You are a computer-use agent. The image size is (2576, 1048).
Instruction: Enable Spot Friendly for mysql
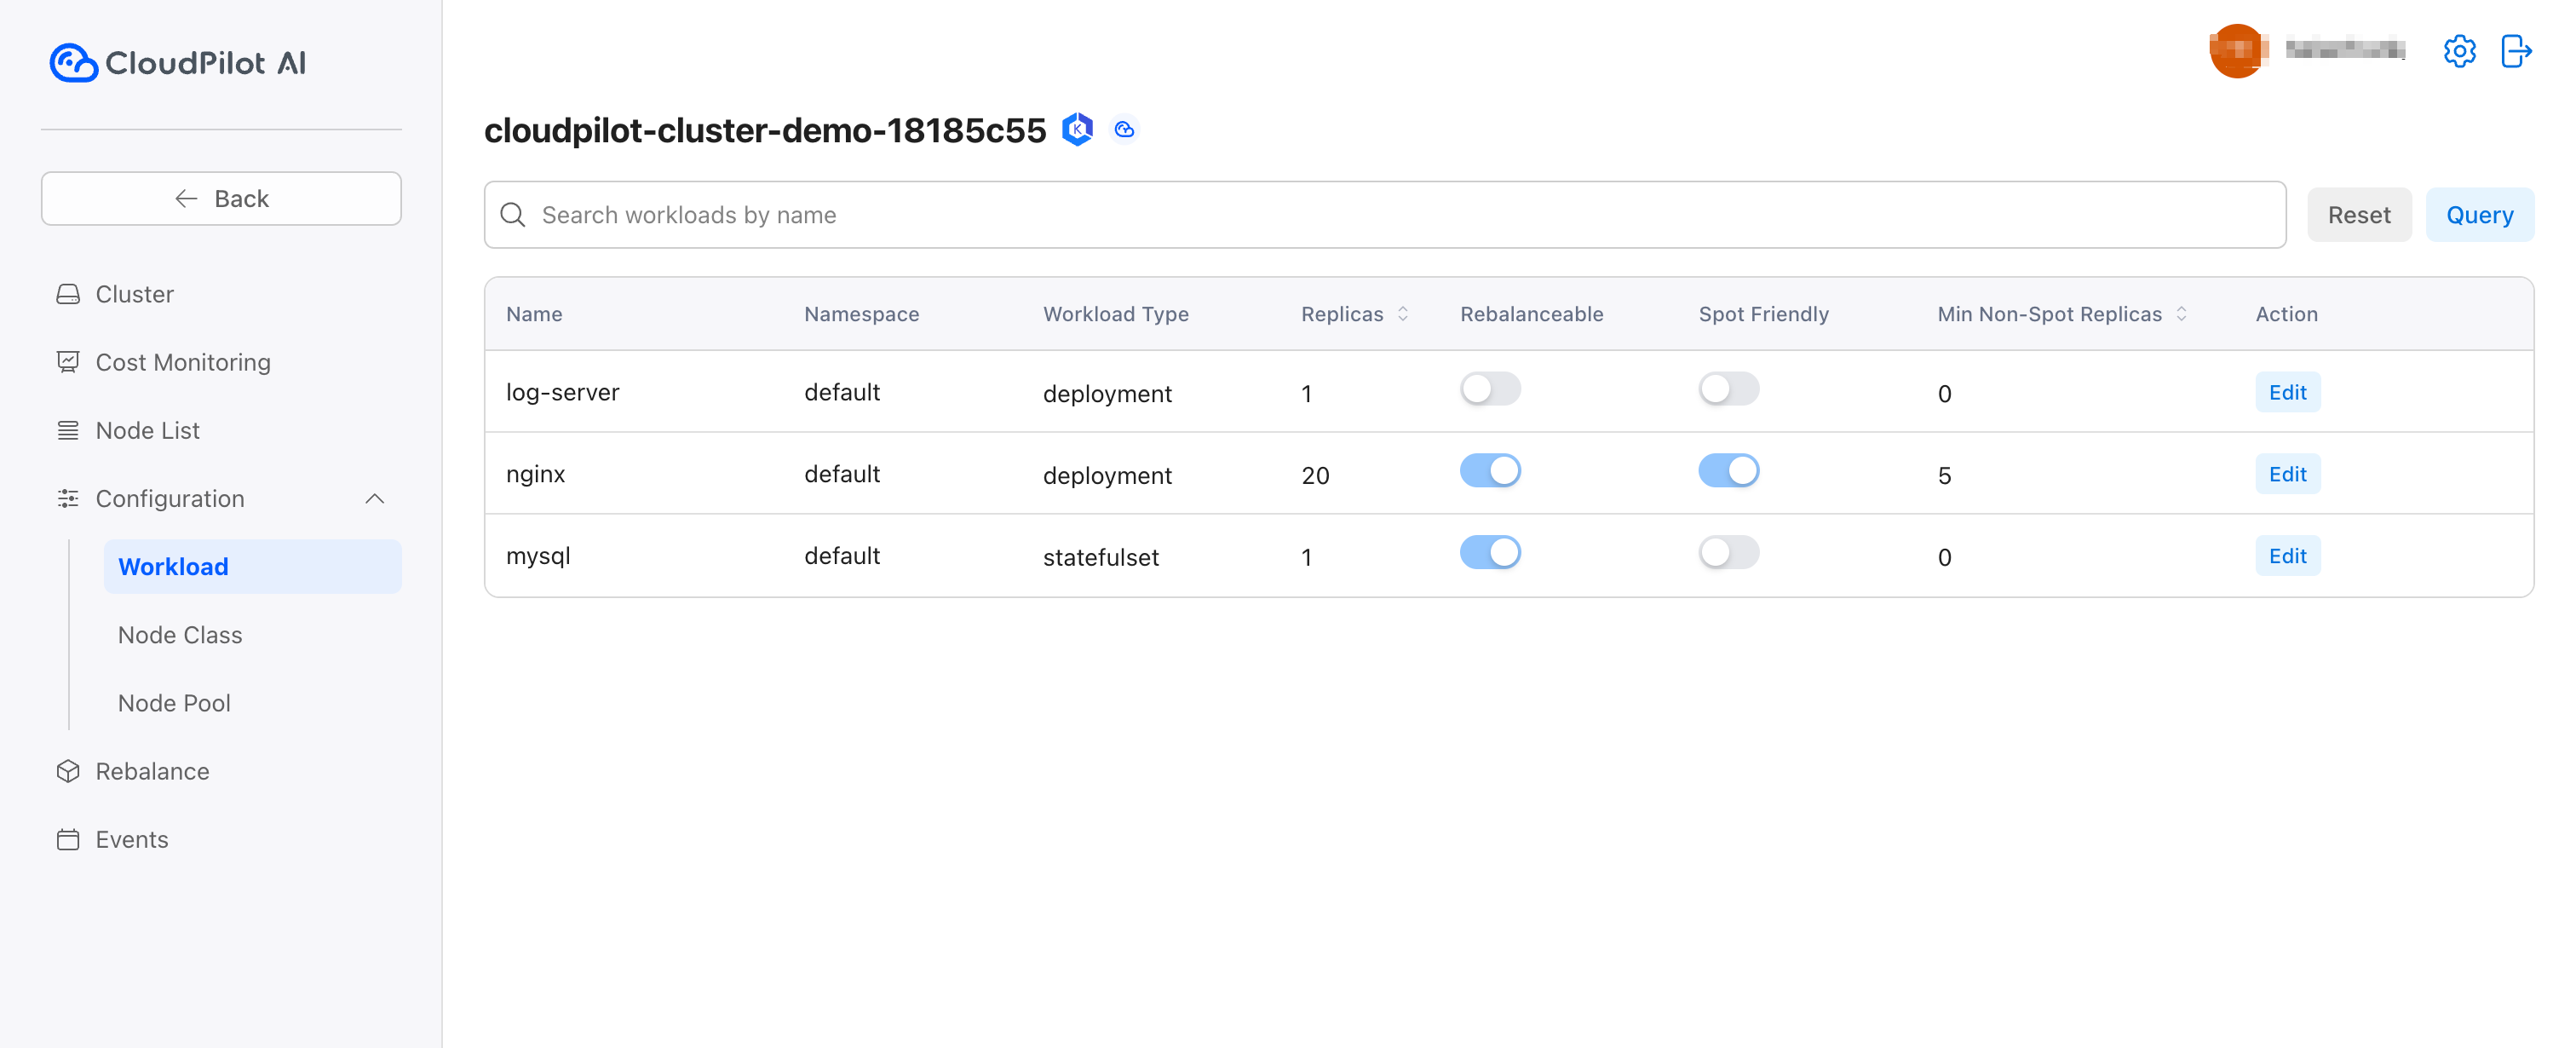(x=1729, y=551)
